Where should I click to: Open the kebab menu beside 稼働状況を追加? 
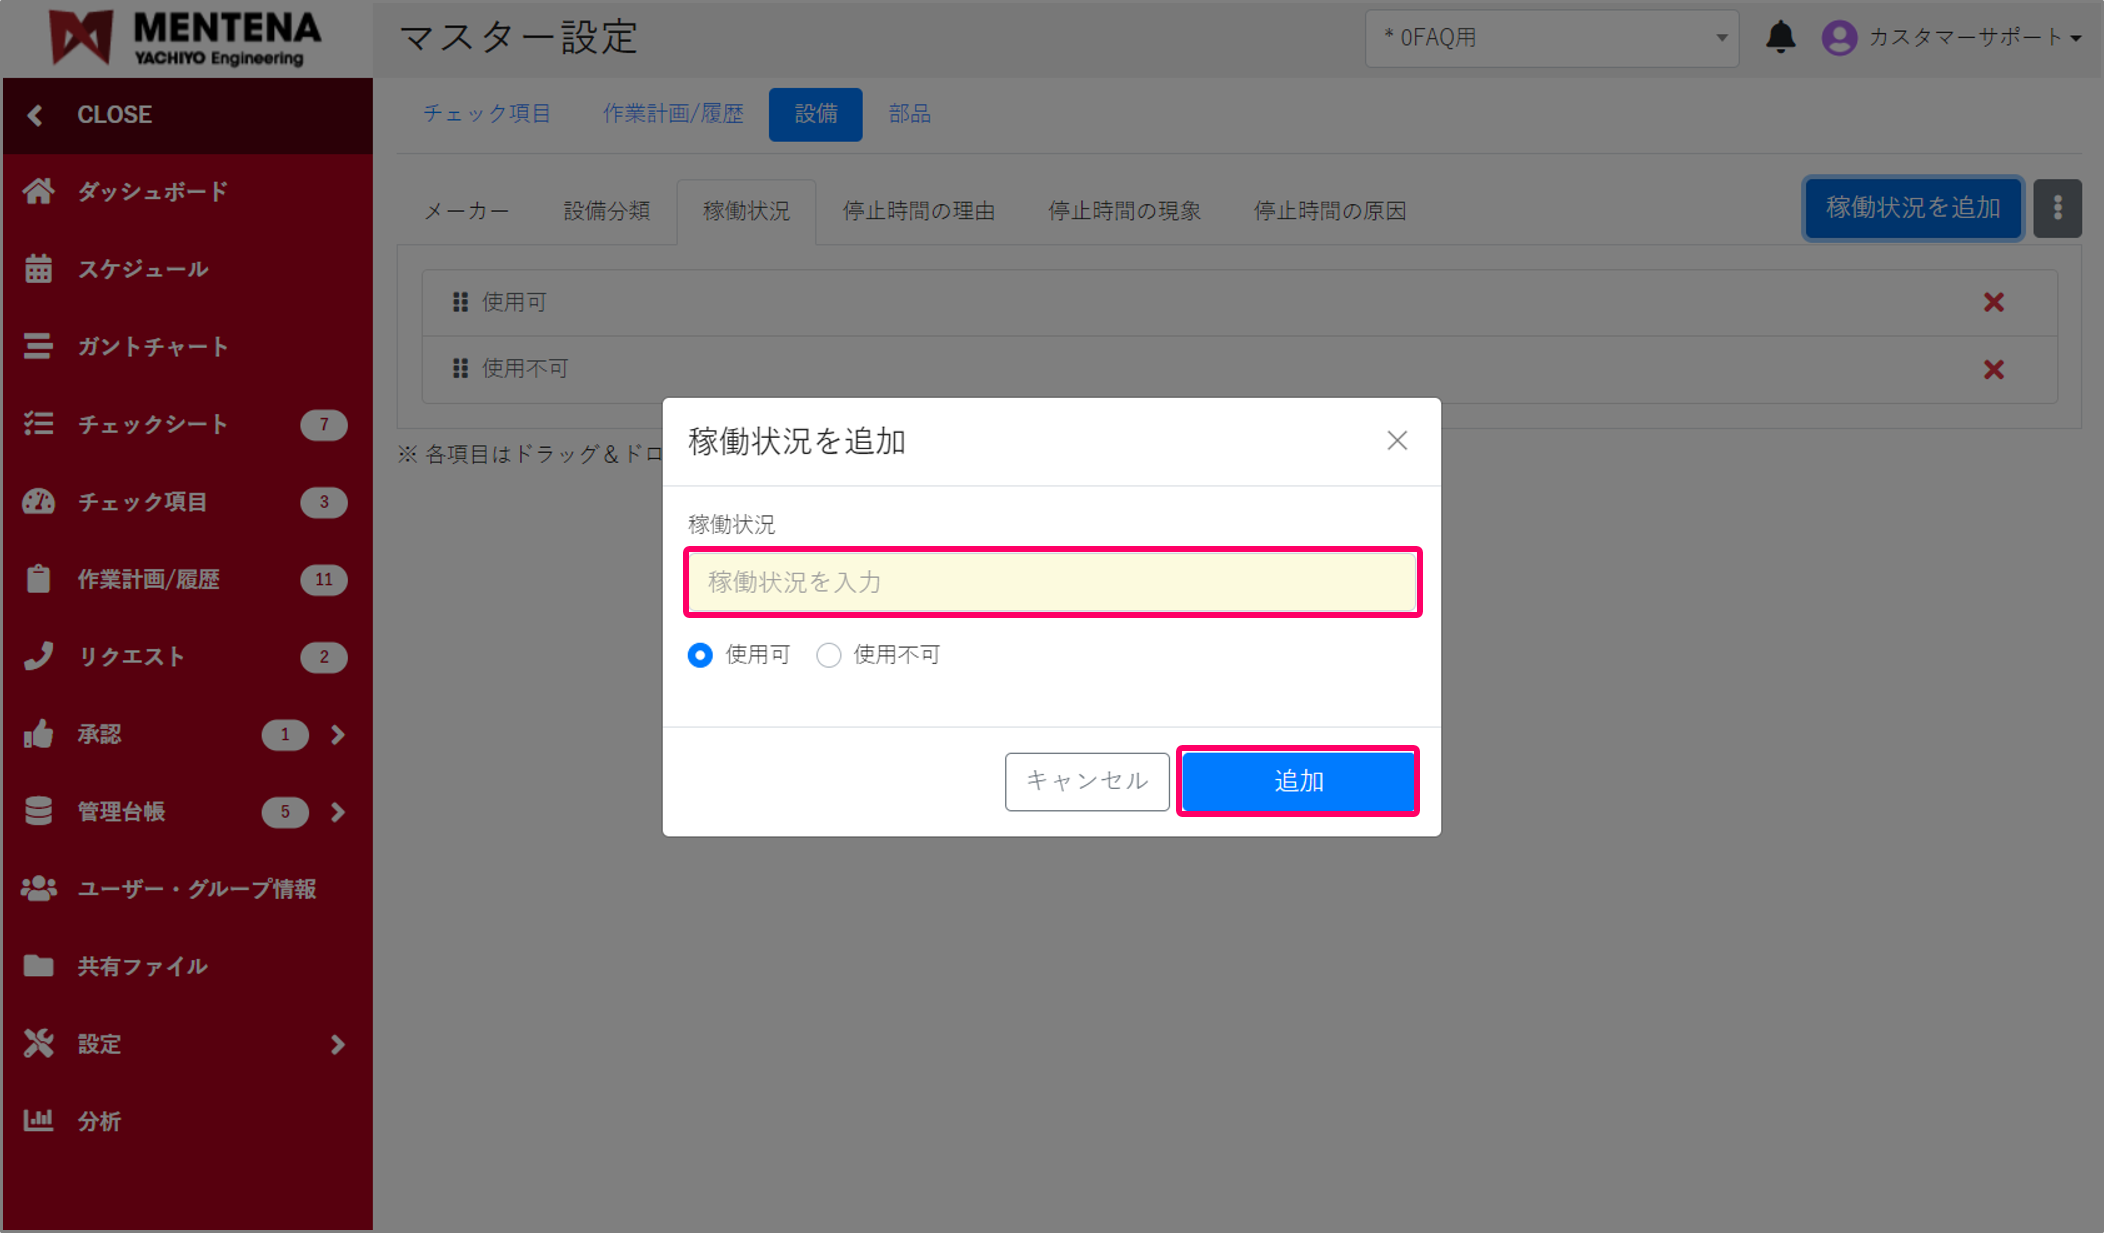[2057, 208]
